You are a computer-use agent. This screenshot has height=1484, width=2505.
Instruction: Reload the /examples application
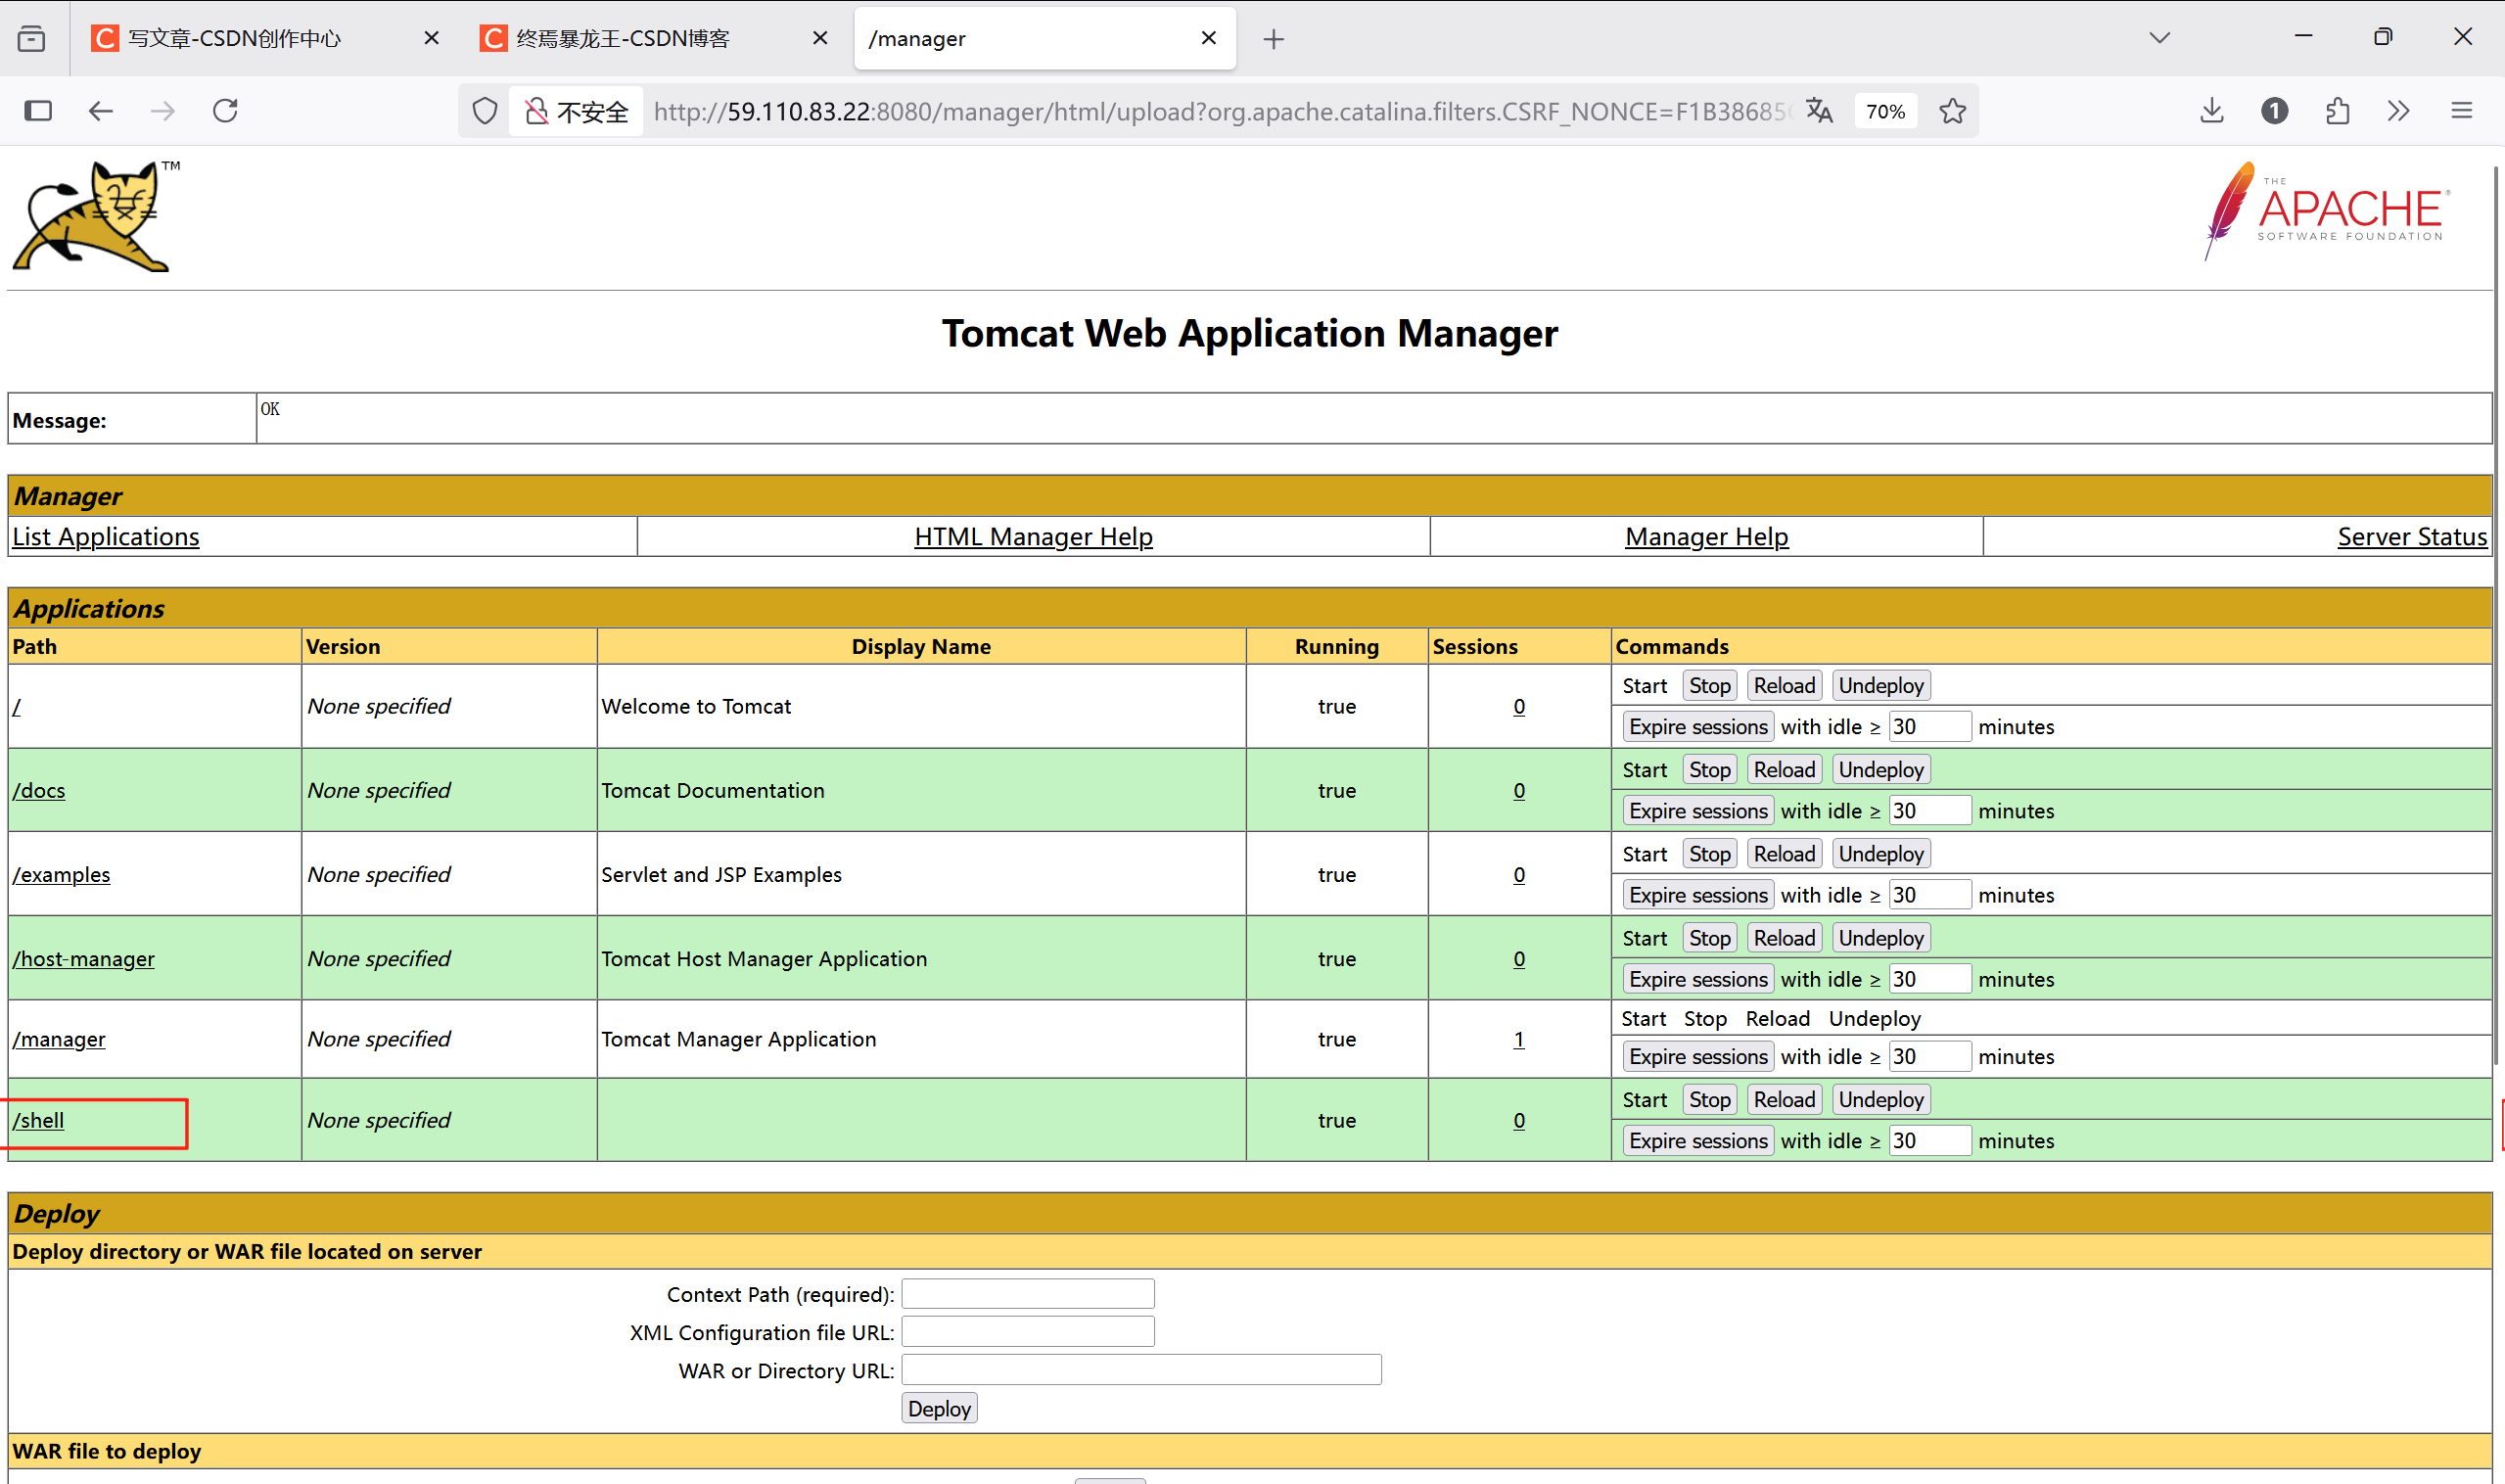click(x=1784, y=853)
